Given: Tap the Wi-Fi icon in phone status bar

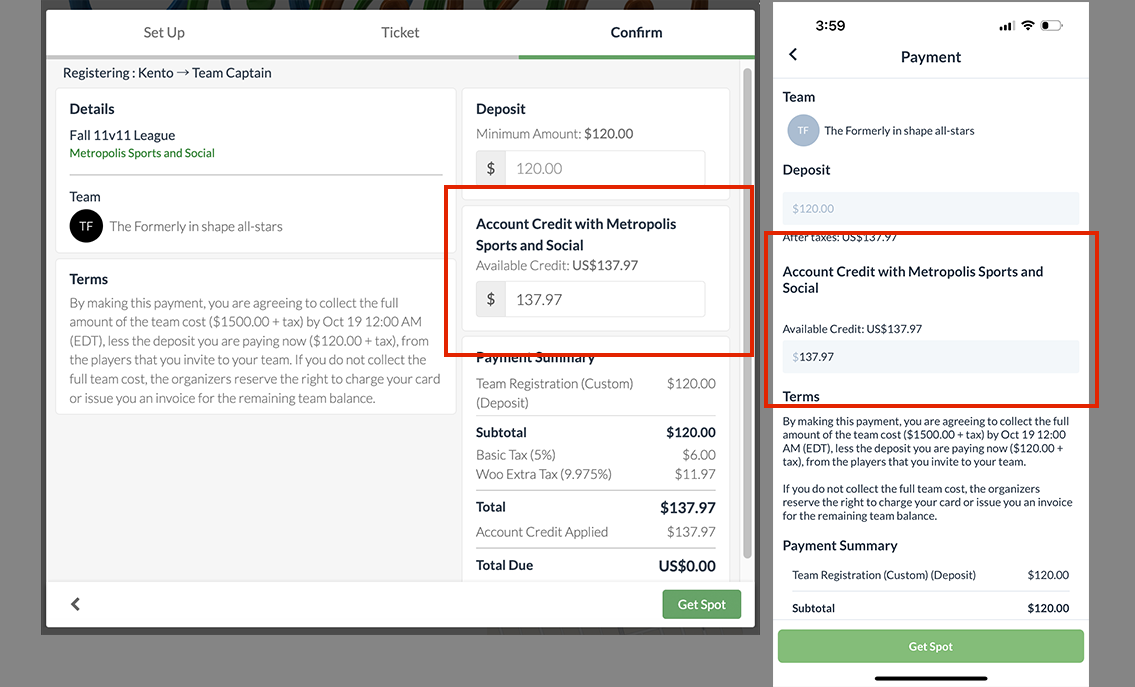Looking at the screenshot, I should point(1027,25).
